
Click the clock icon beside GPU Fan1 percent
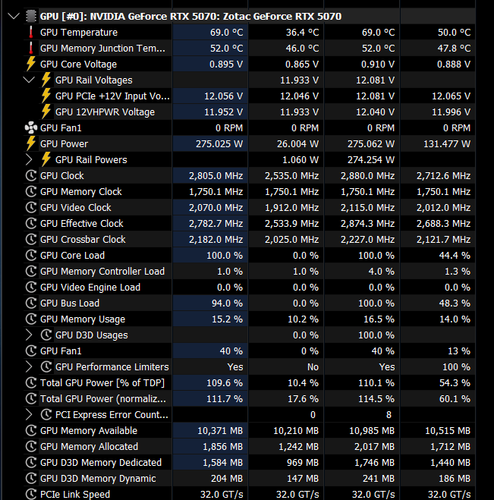point(31,351)
